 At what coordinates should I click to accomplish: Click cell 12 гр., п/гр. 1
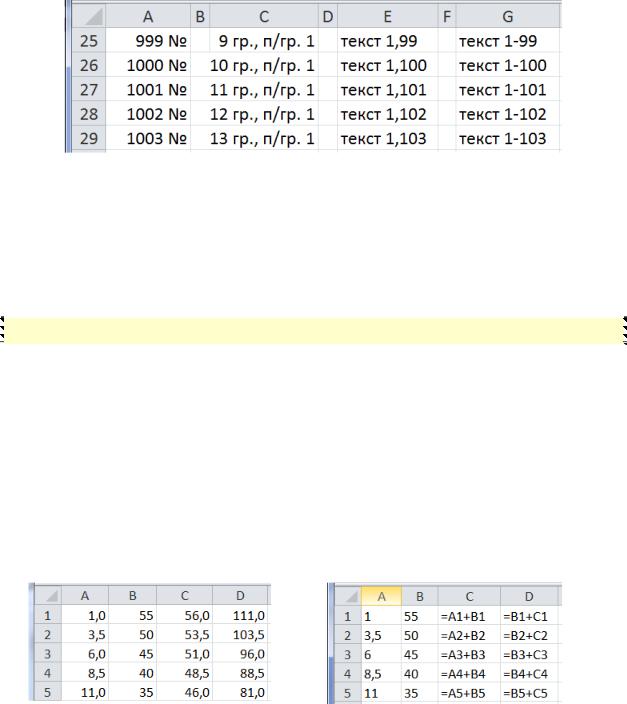264,114
